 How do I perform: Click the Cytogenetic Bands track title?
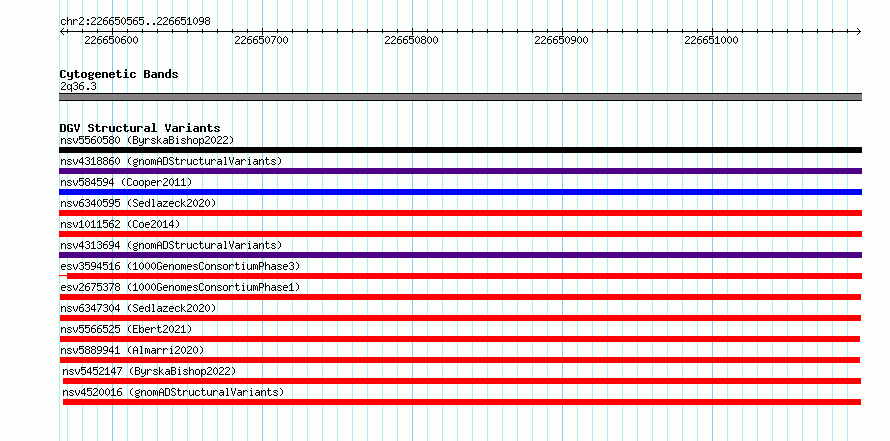(119, 74)
